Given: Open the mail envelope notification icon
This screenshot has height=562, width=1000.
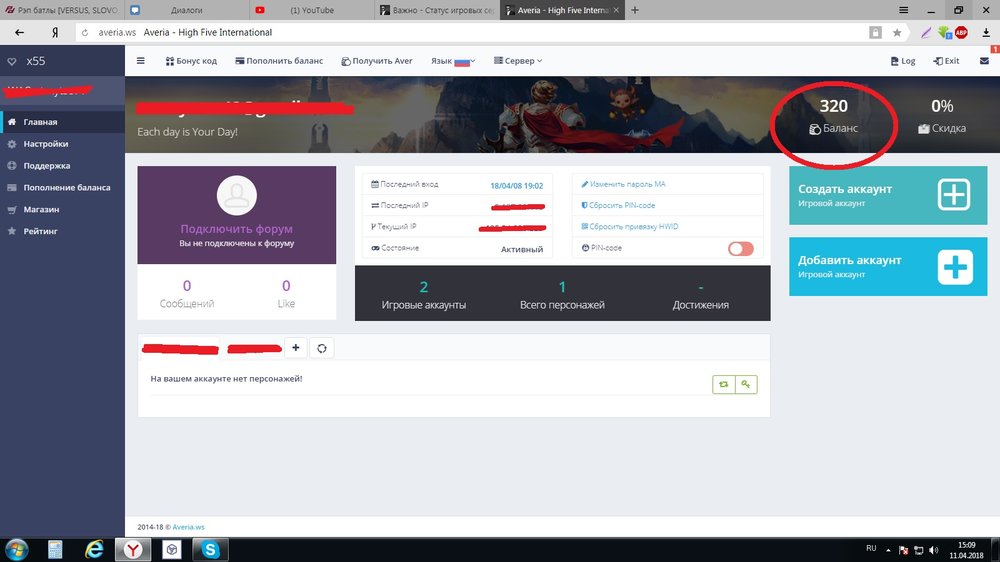Looking at the screenshot, I should click(x=984, y=61).
